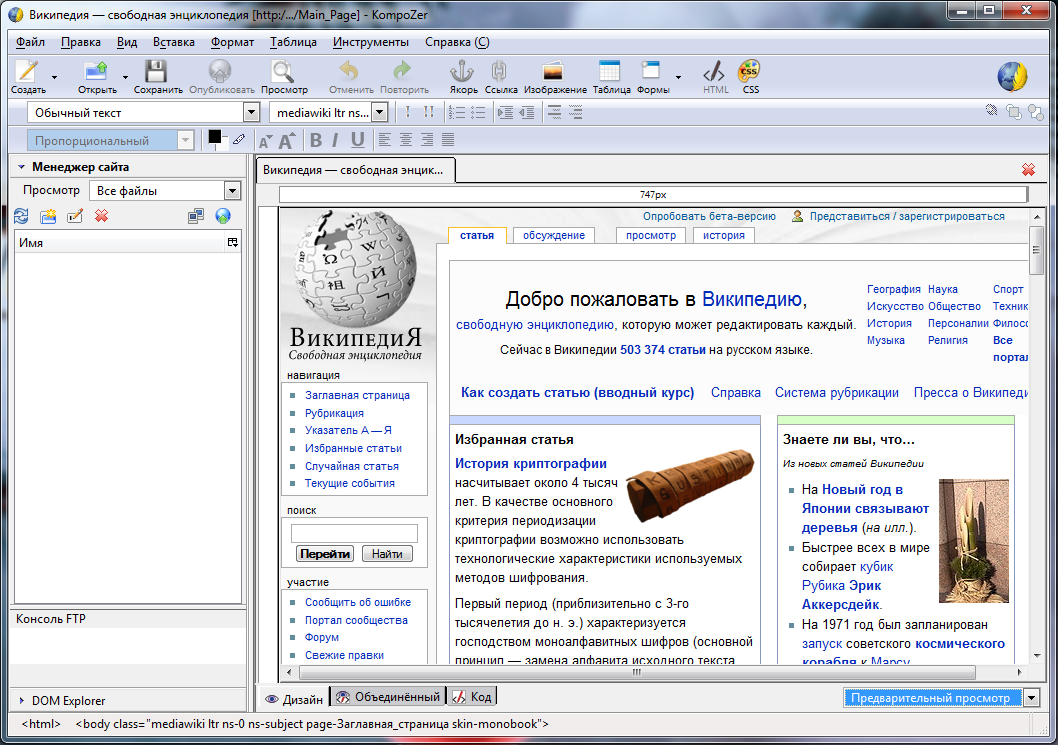The height and width of the screenshot is (745, 1058).
Task: Toggle align left
Action: pyautogui.click(x=385, y=140)
